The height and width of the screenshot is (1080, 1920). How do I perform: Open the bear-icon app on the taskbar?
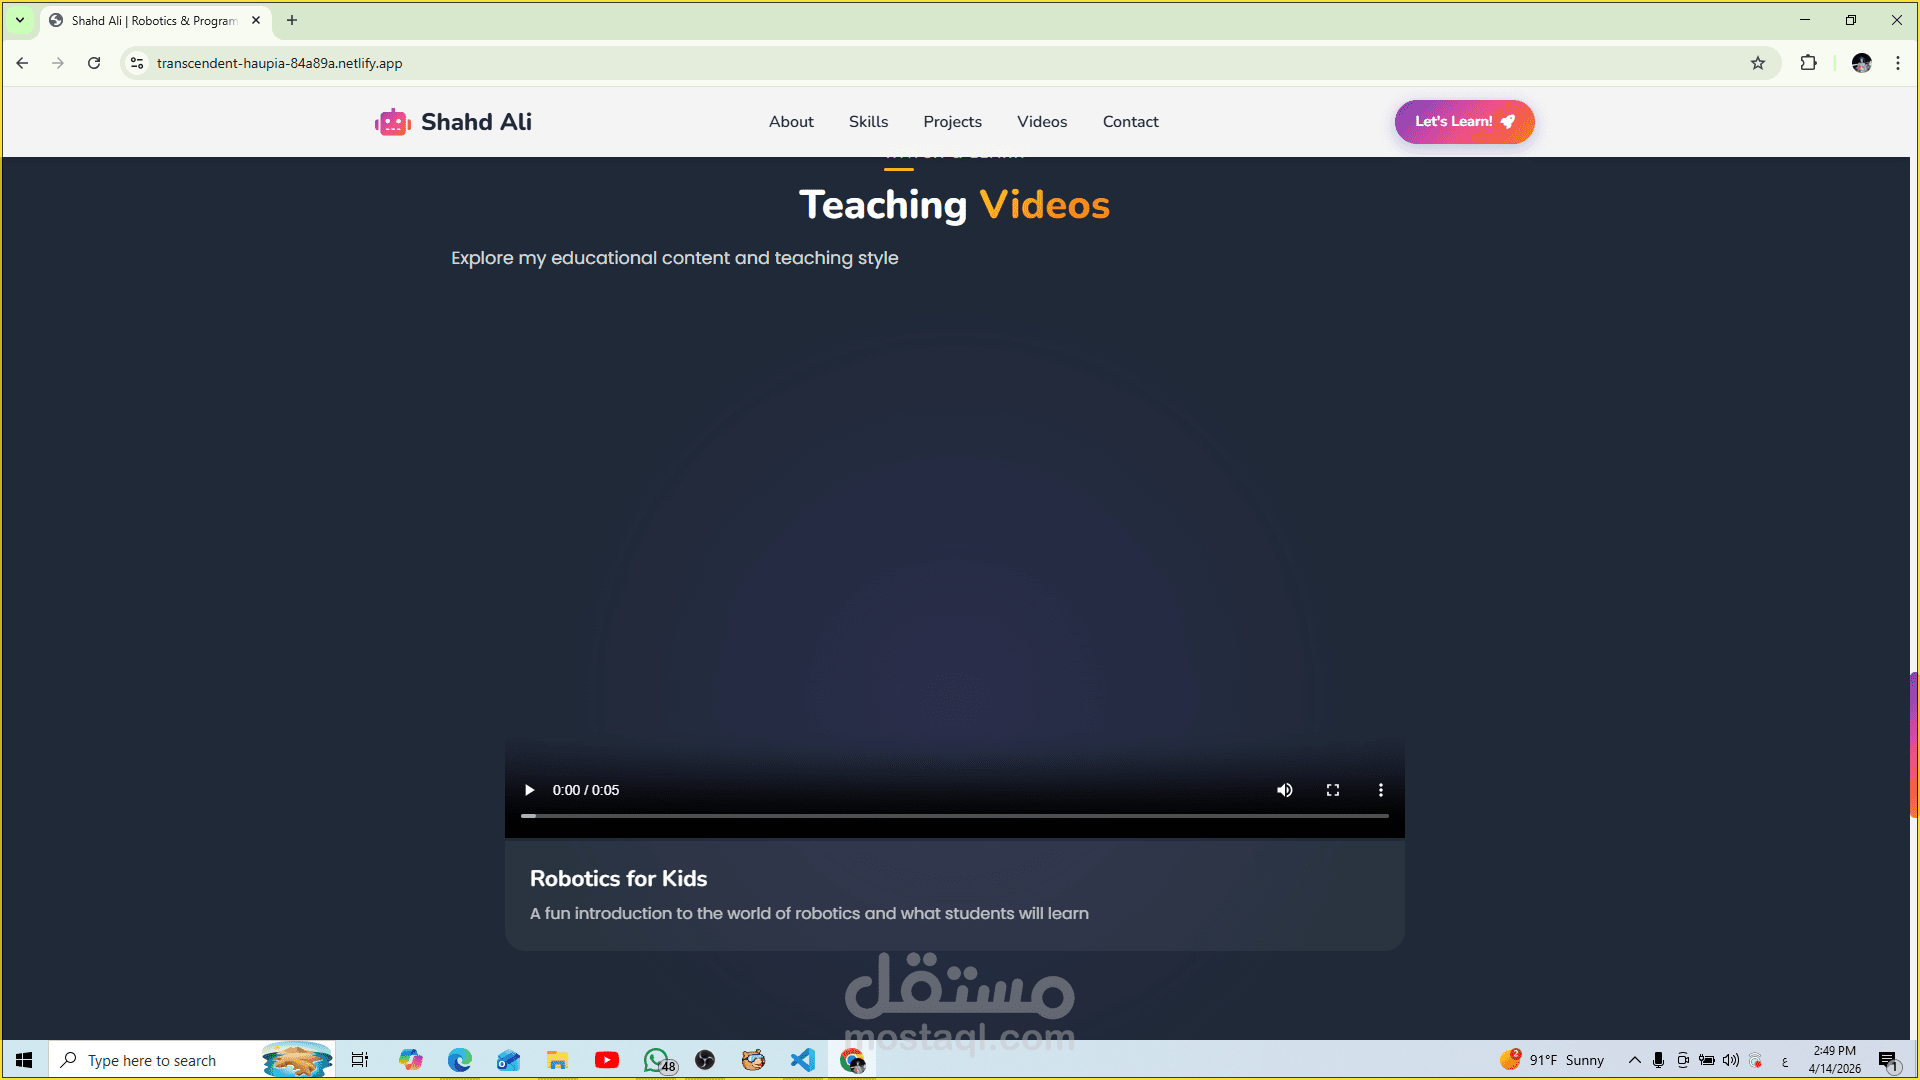[x=753, y=1060]
